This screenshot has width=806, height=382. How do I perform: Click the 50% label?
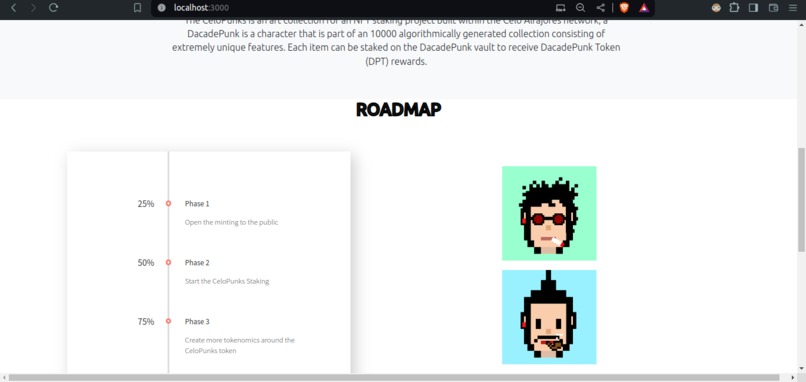[145, 263]
